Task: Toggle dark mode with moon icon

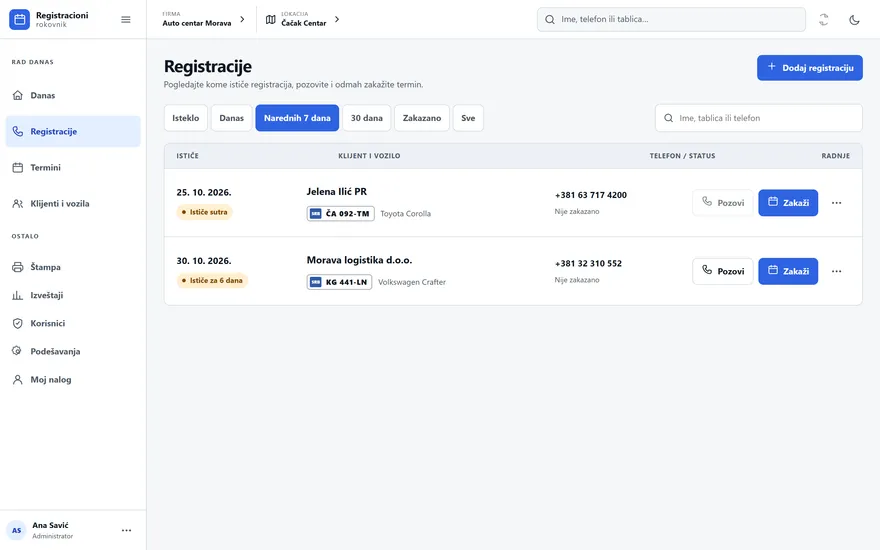Action: pyautogui.click(x=854, y=20)
